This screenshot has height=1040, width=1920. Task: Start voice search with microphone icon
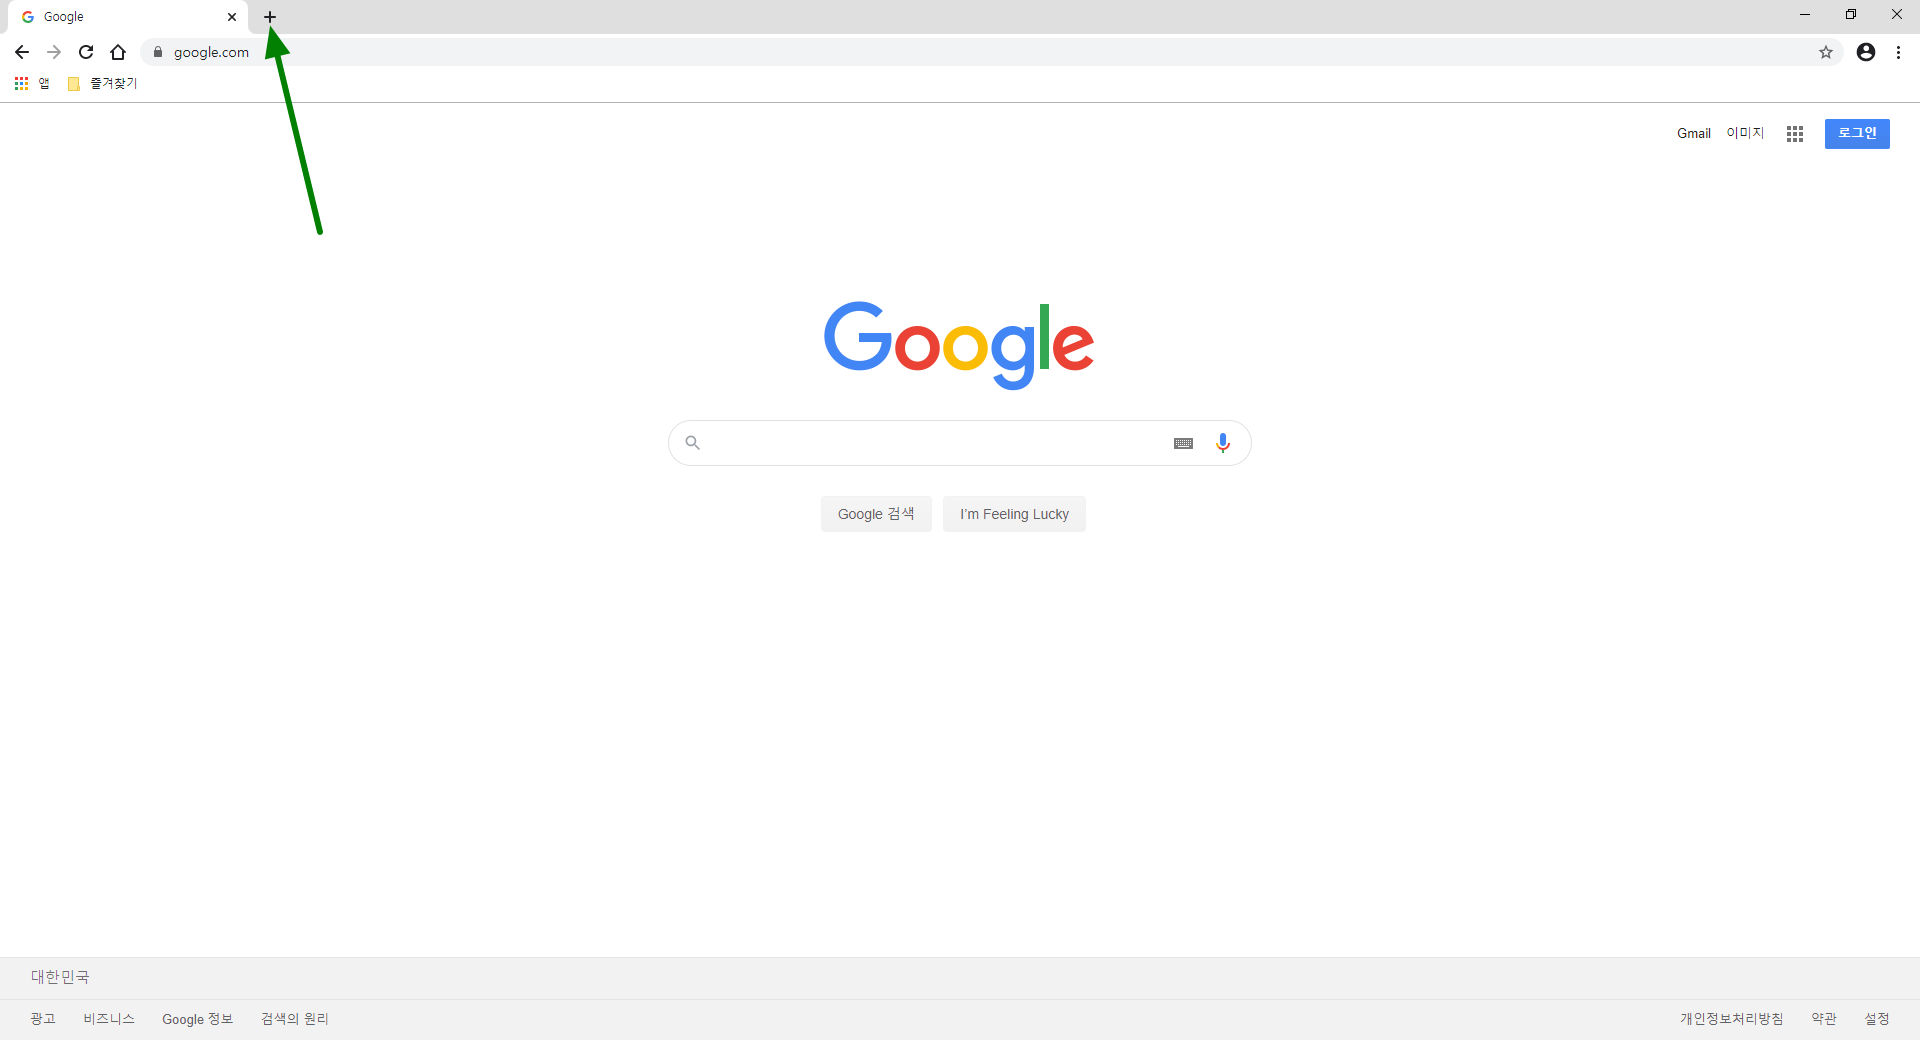click(1222, 443)
